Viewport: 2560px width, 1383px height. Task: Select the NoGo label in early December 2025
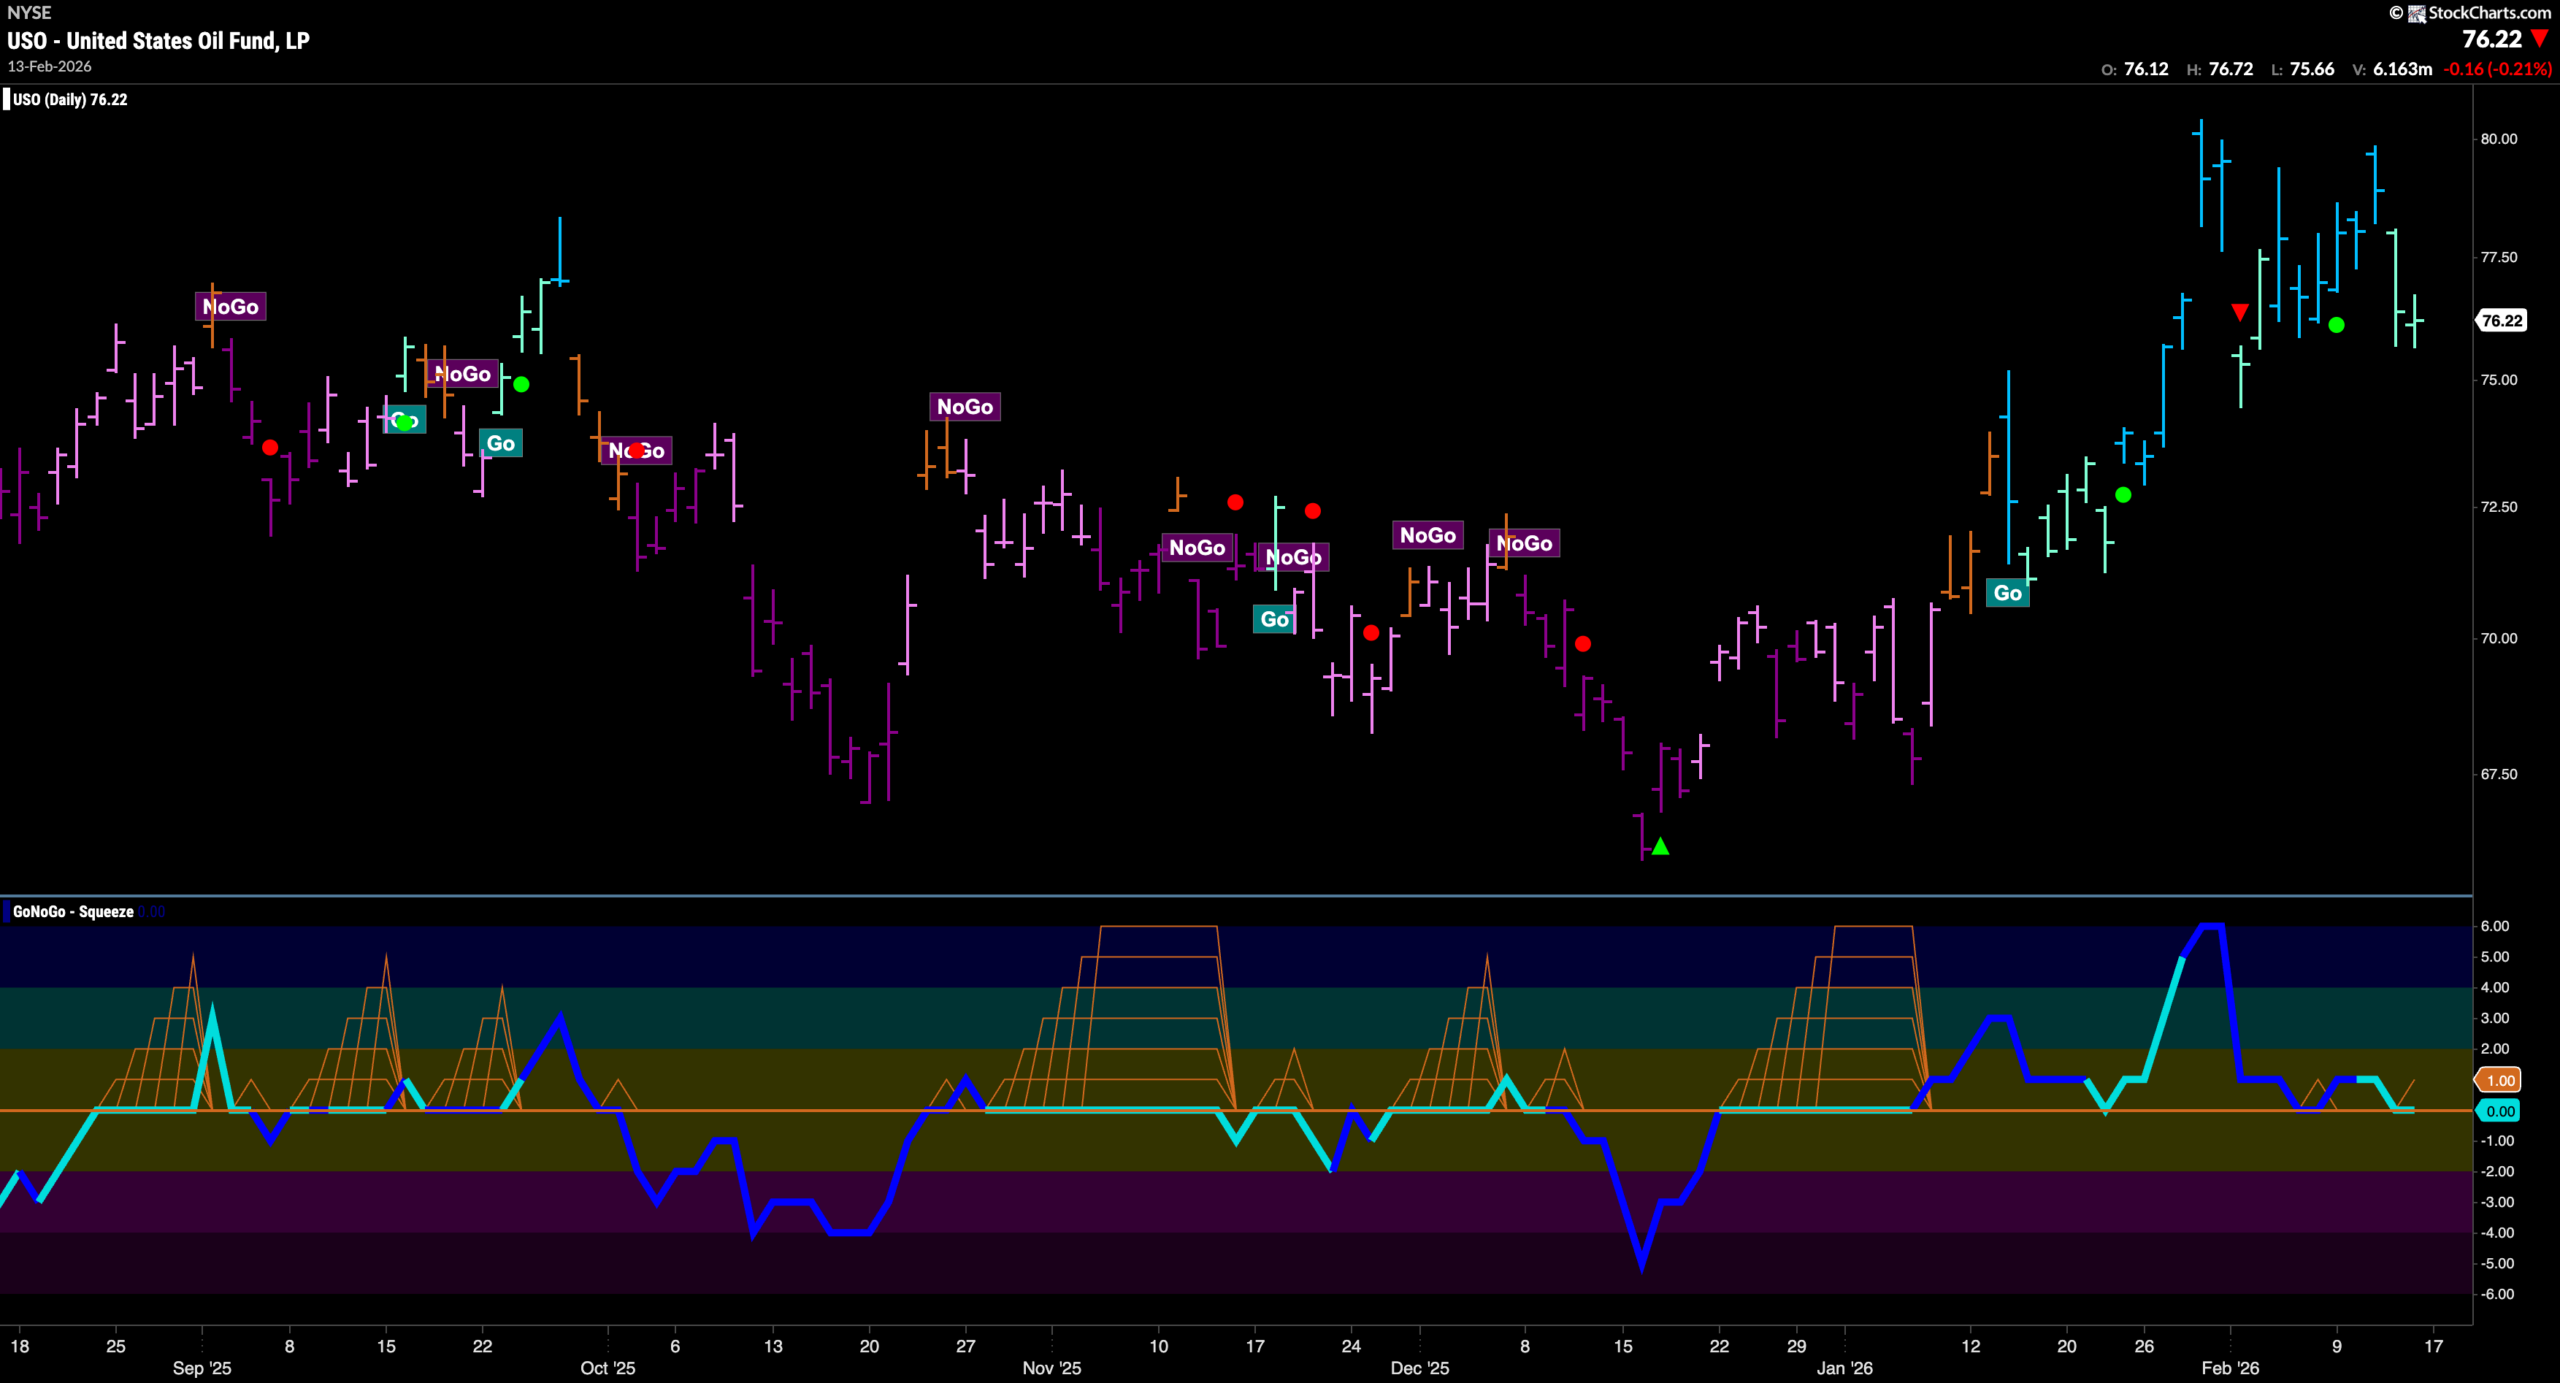coord(1427,535)
